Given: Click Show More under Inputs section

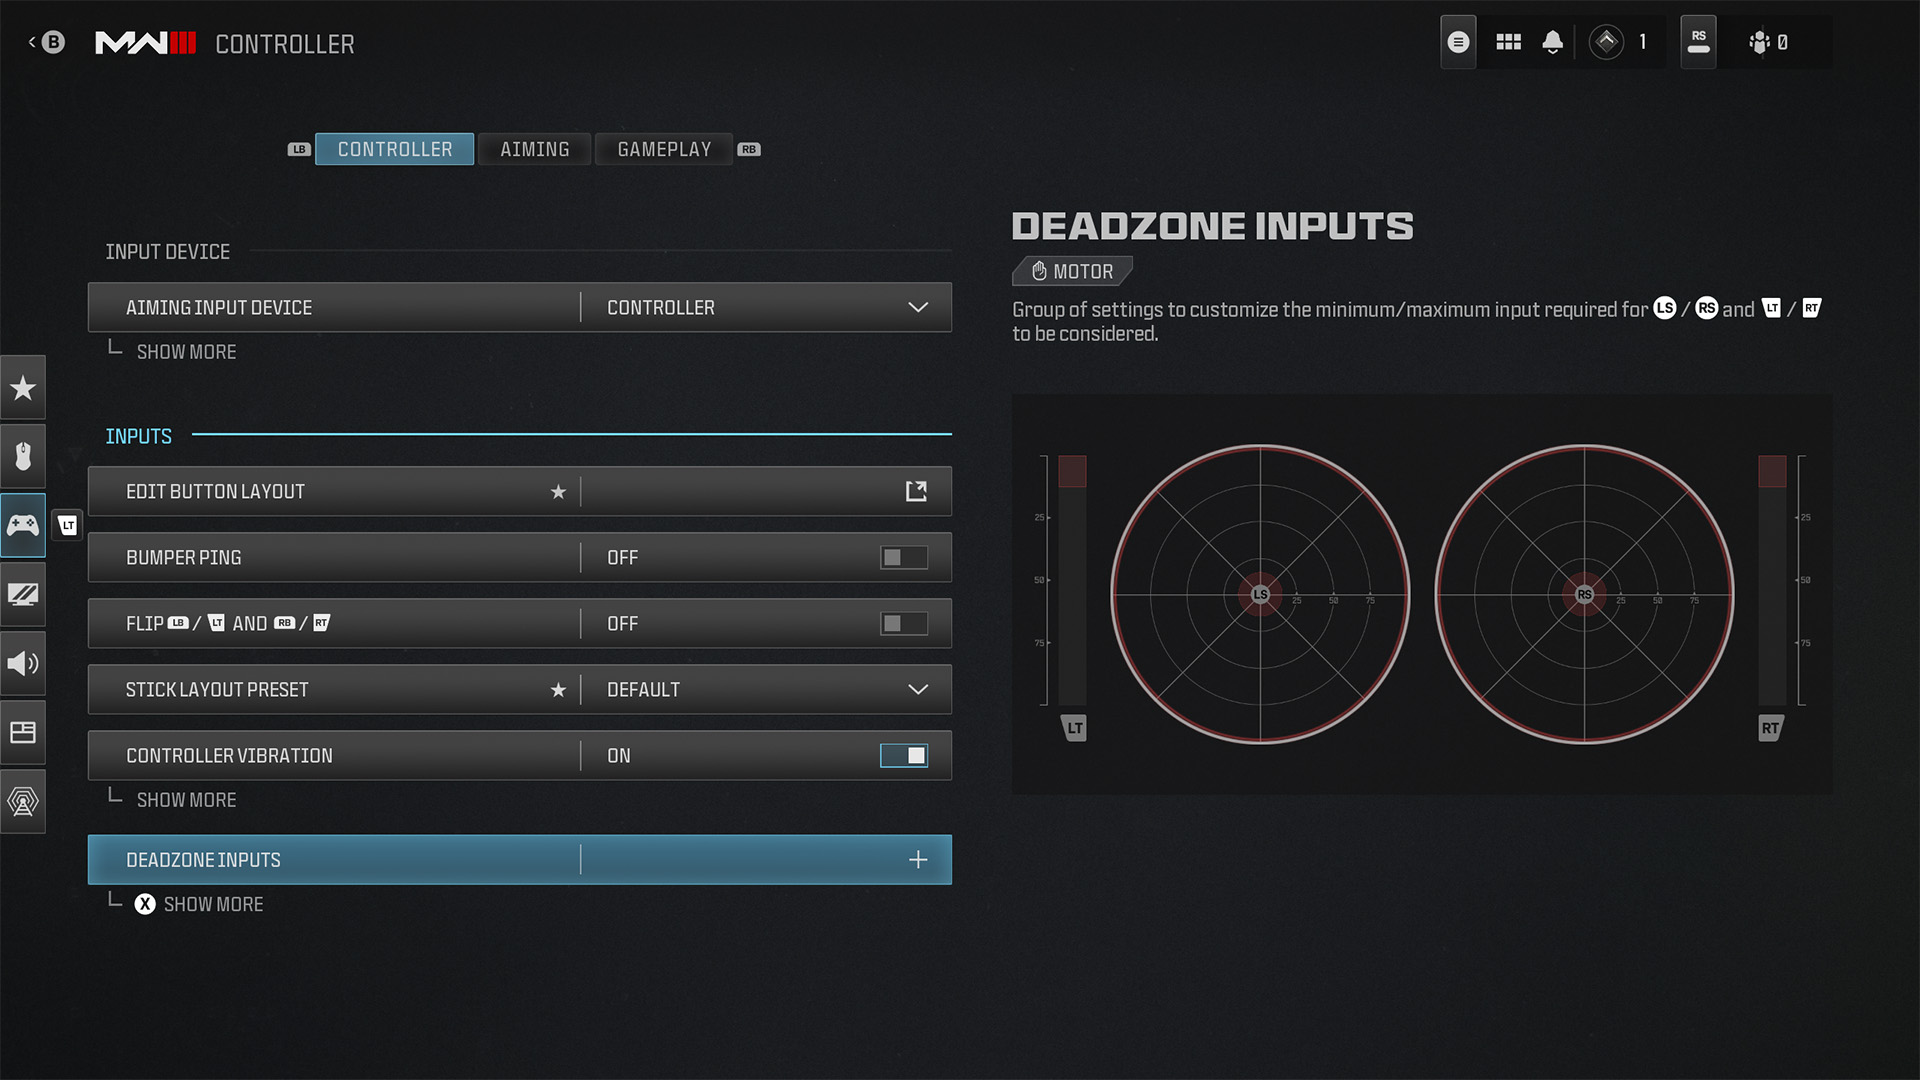Looking at the screenshot, I should [185, 799].
